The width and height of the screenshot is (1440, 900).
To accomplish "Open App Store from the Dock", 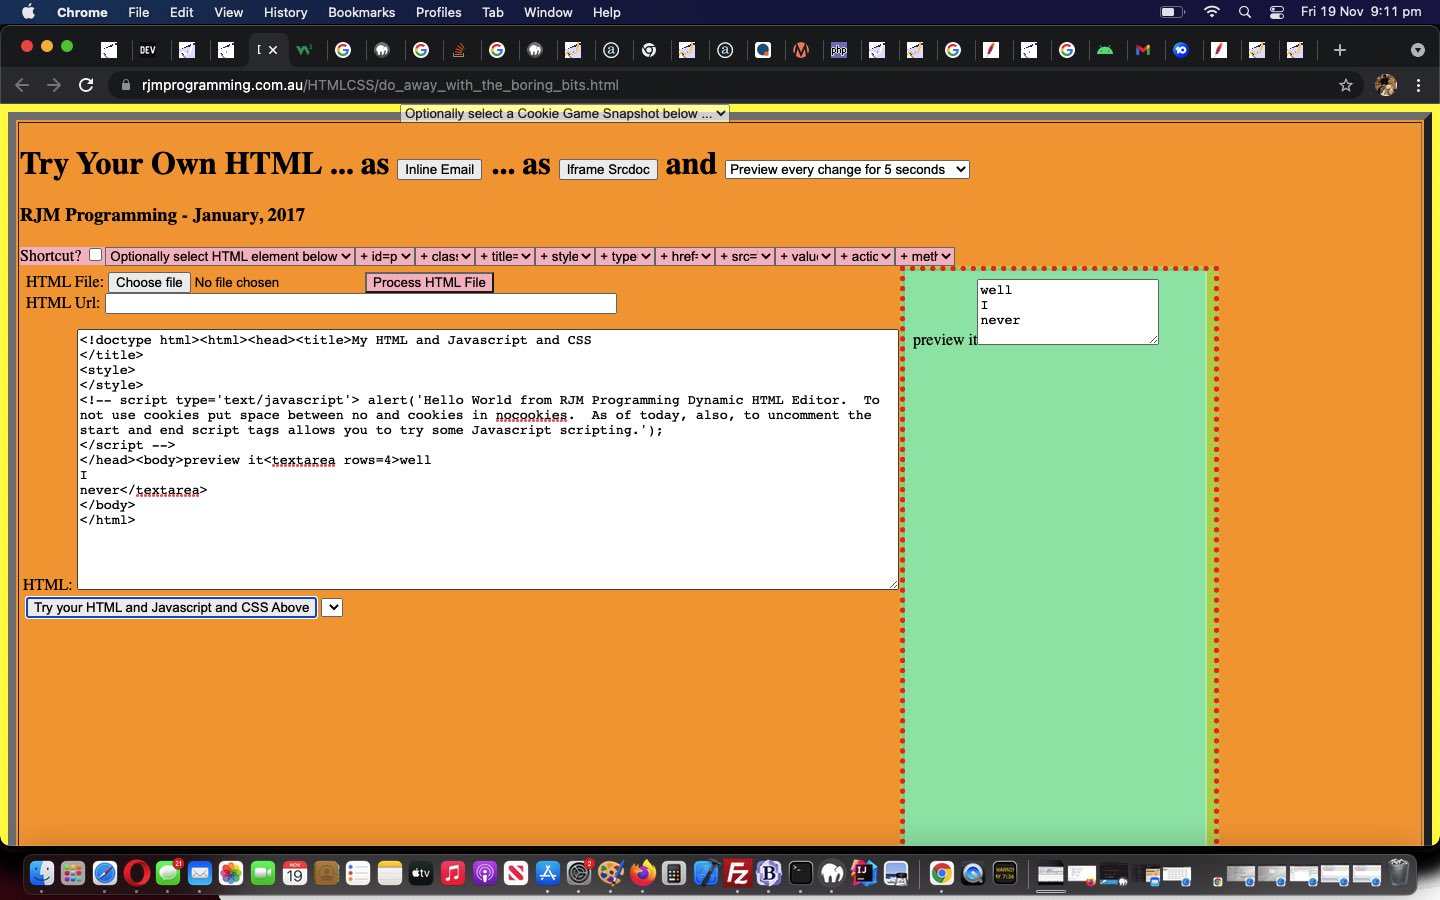I will tap(548, 873).
